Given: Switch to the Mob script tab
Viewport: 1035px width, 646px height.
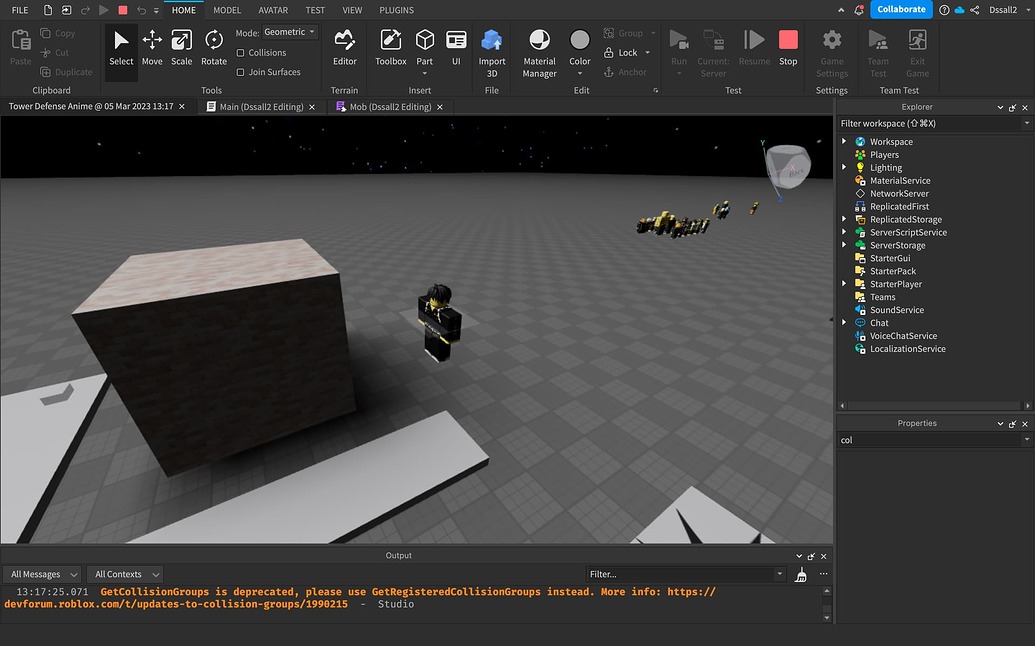Looking at the screenshot, I should (x=390, y=107).
